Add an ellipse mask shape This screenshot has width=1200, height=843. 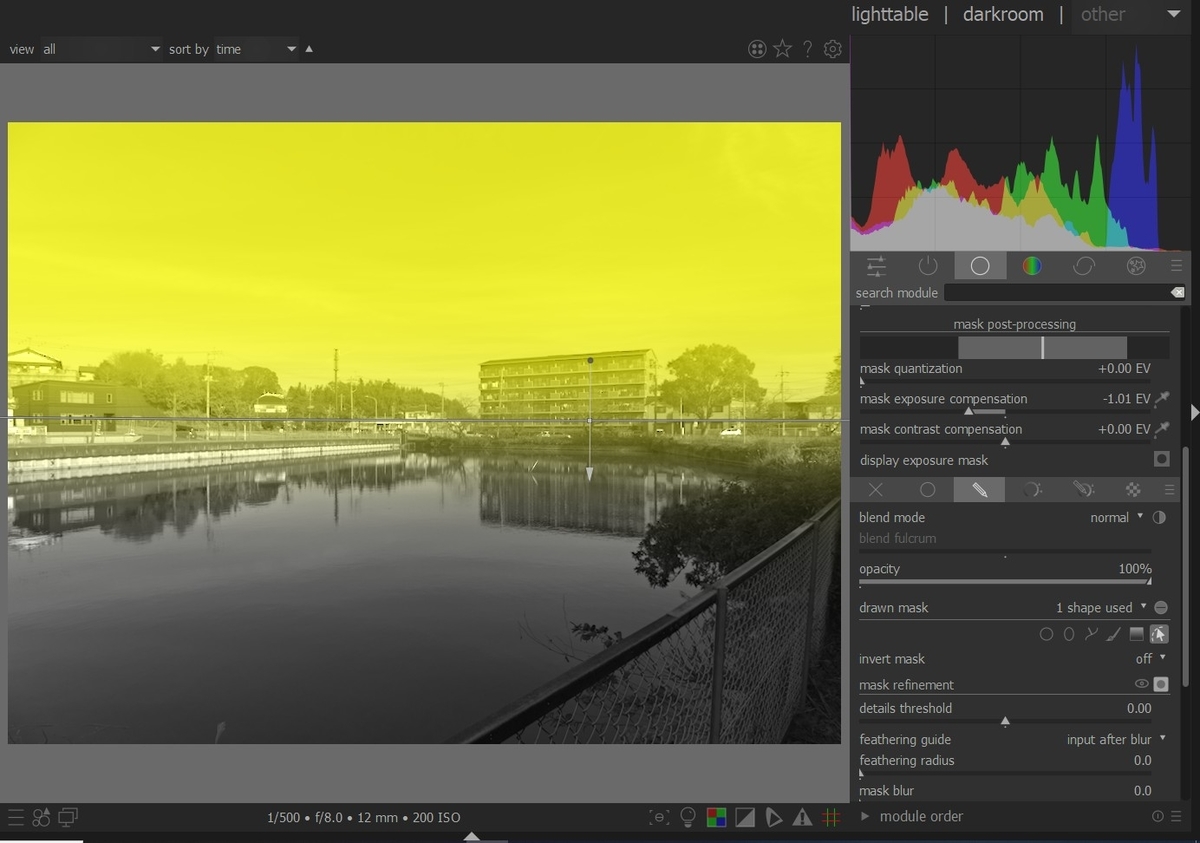1069,634
